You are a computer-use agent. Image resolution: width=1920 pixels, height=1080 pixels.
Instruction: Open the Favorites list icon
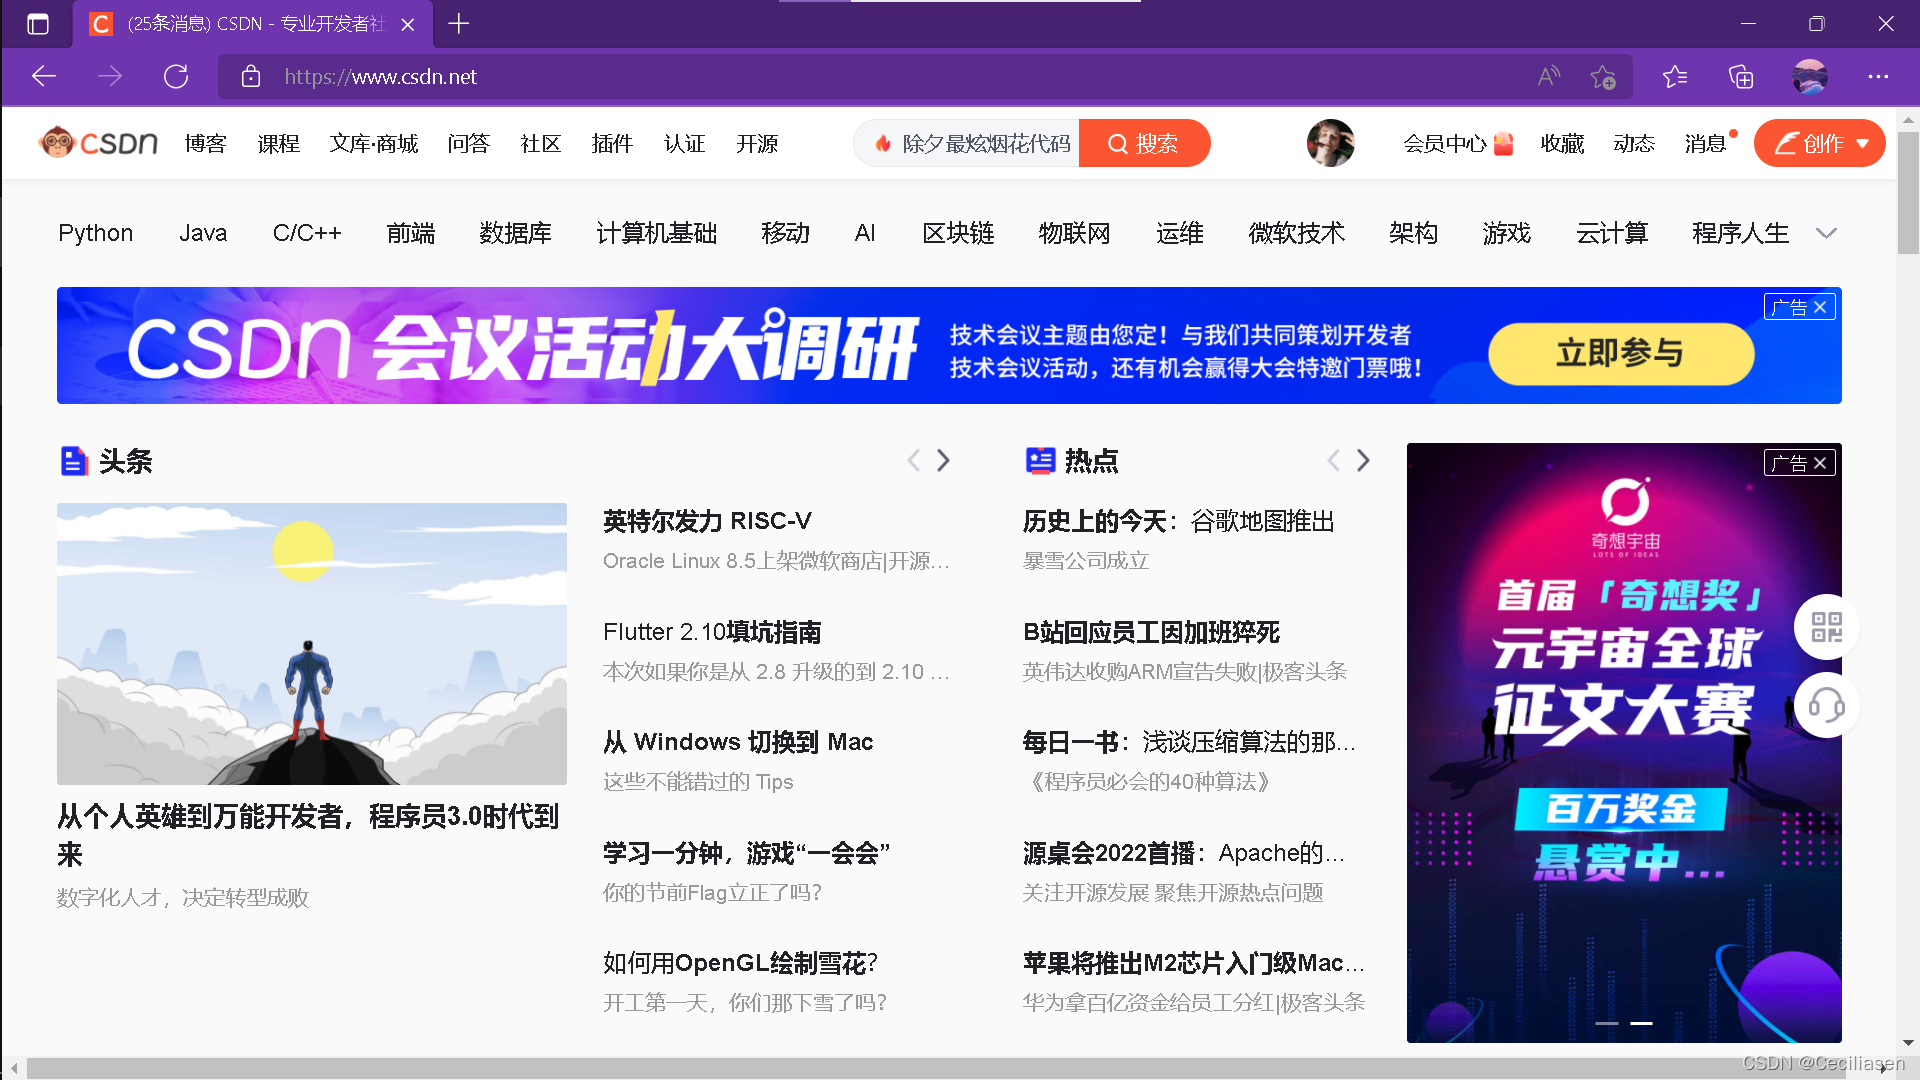[x=1675, y=76]
